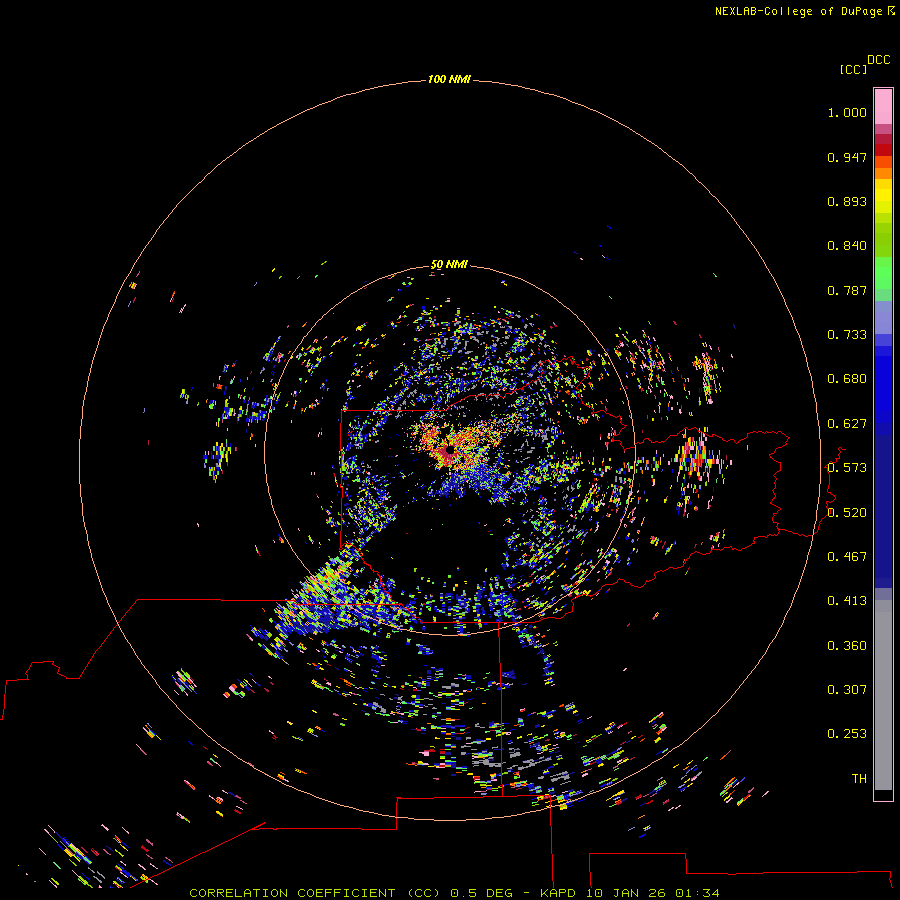Screen dimensions: 900x900
Task: Click the NEXLAB-College of DuPage credit text
Action: coord(804,11)
